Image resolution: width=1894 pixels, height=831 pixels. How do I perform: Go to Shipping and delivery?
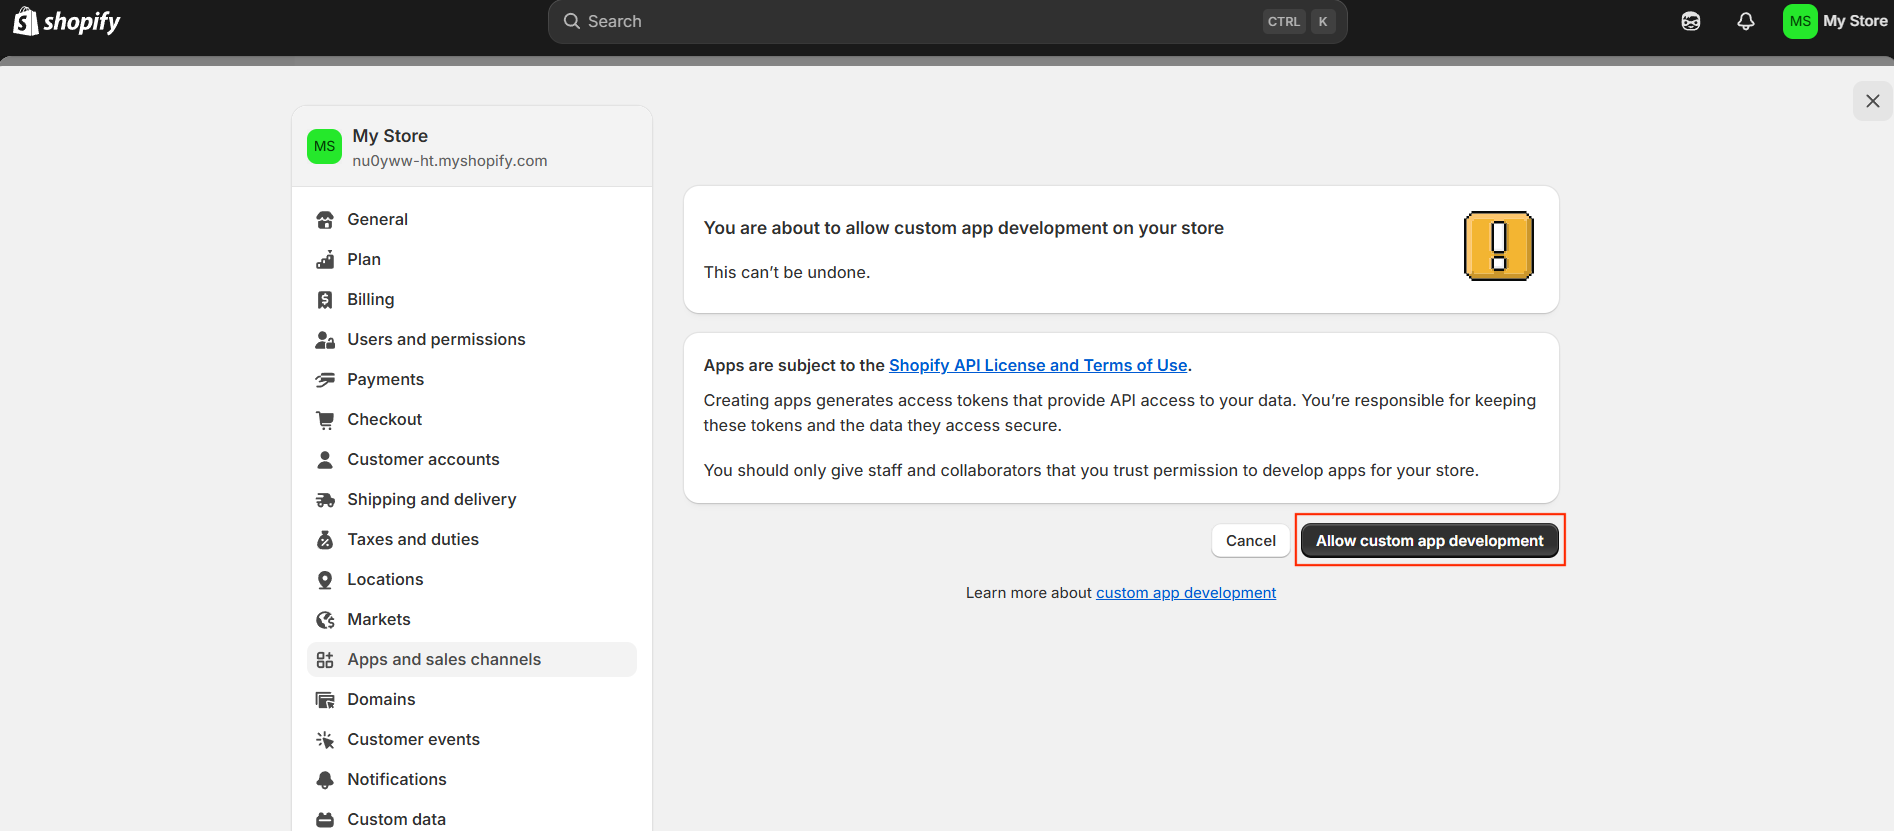[x=472, y=499]
